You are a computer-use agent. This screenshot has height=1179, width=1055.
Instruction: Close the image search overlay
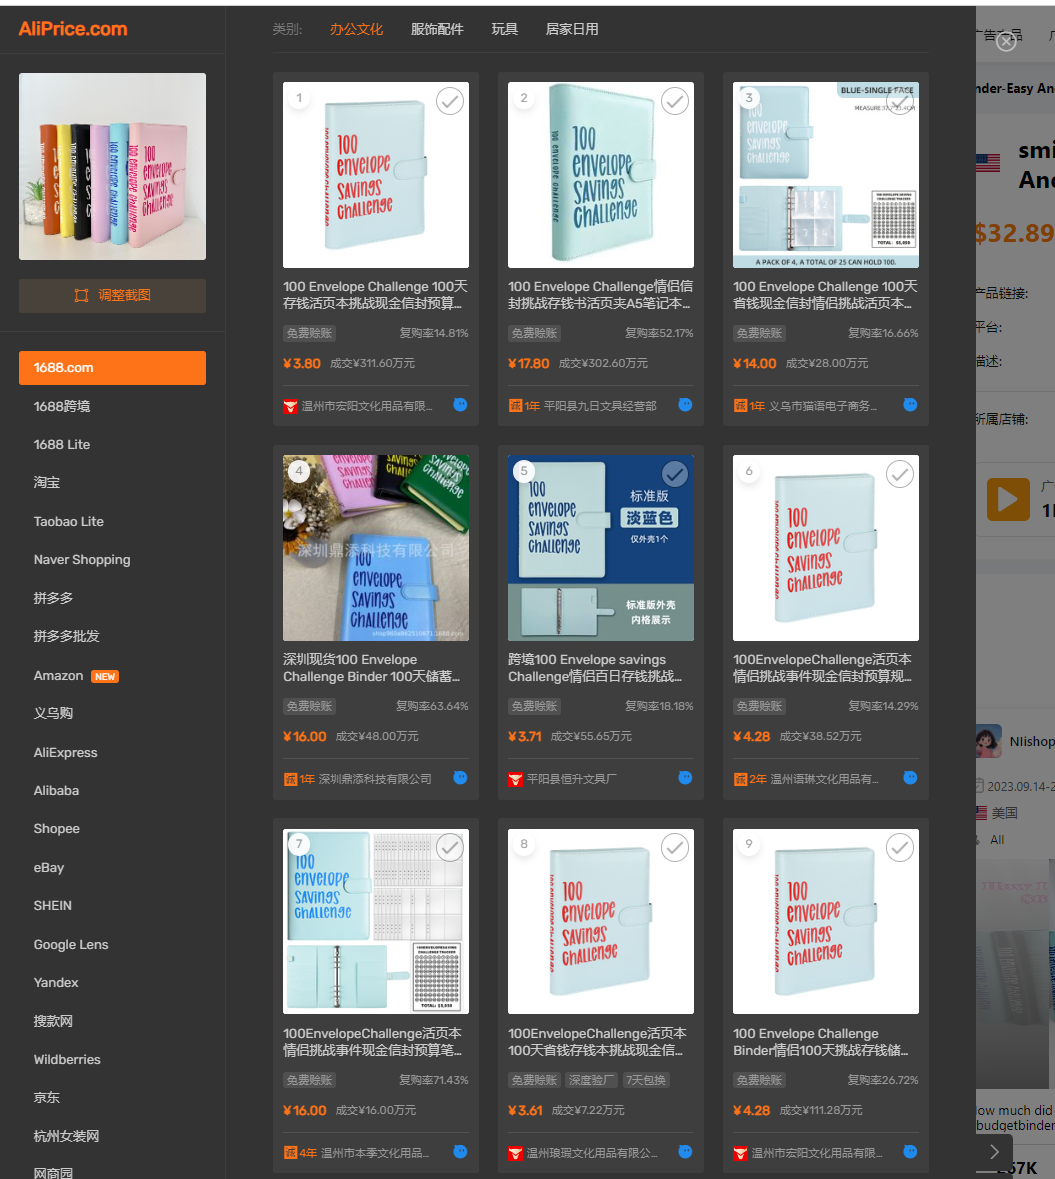tap(1006, 42)
